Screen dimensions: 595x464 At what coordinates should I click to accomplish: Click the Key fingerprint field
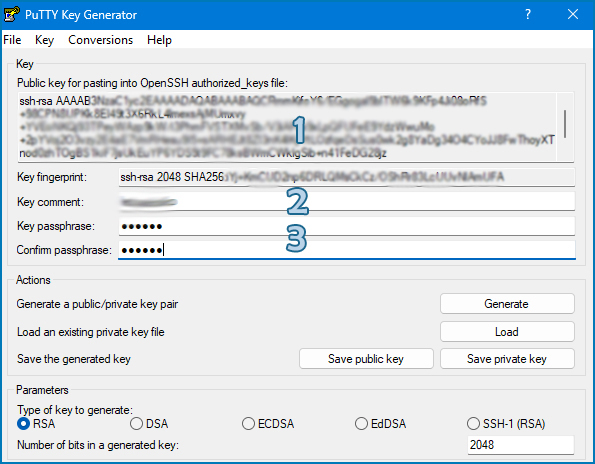tap(347, 177)
